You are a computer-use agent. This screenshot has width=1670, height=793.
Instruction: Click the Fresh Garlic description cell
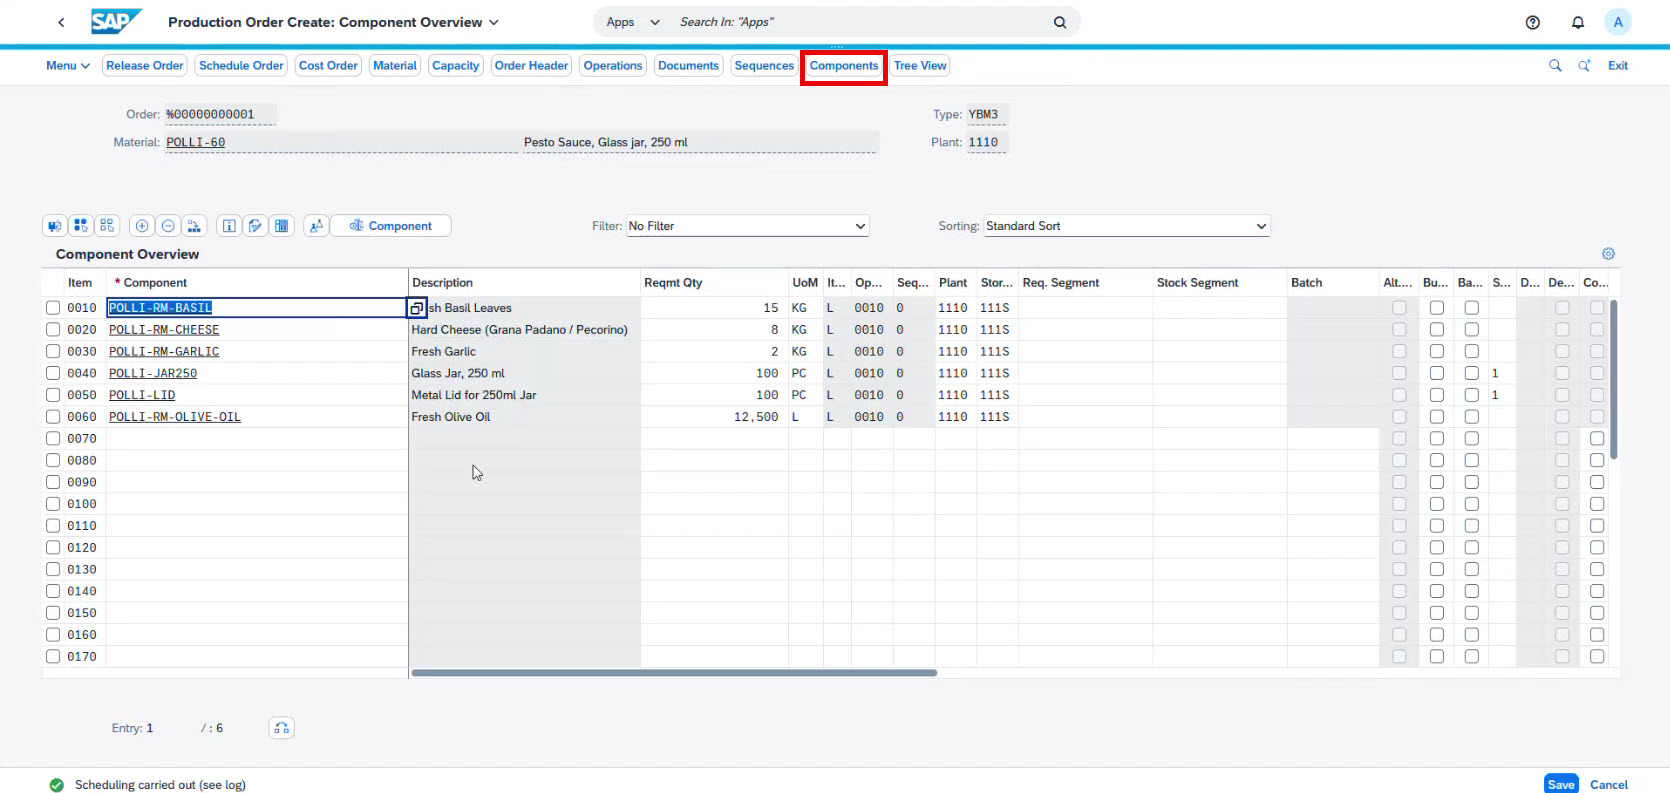(x=524, y=351)
